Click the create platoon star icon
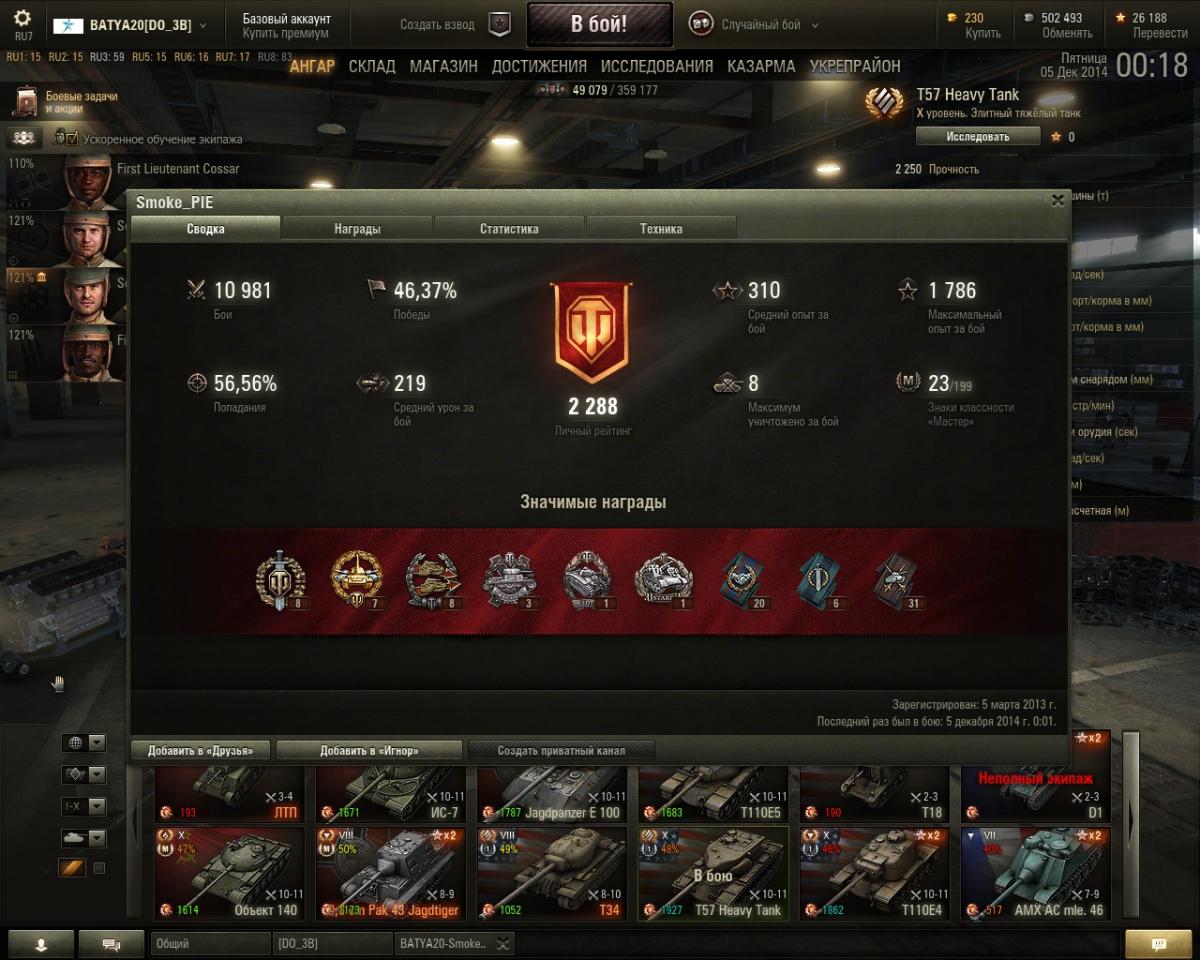This screenshot has width=1200, height=960. [x=499, y=25]
